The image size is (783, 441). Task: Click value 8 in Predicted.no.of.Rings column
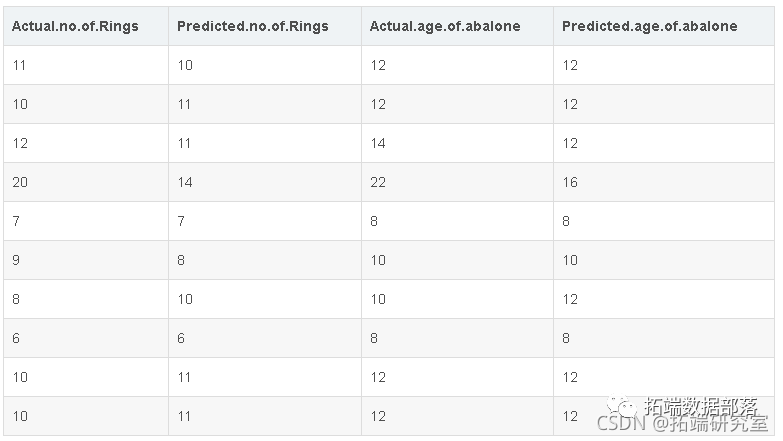tap(181, 260)
